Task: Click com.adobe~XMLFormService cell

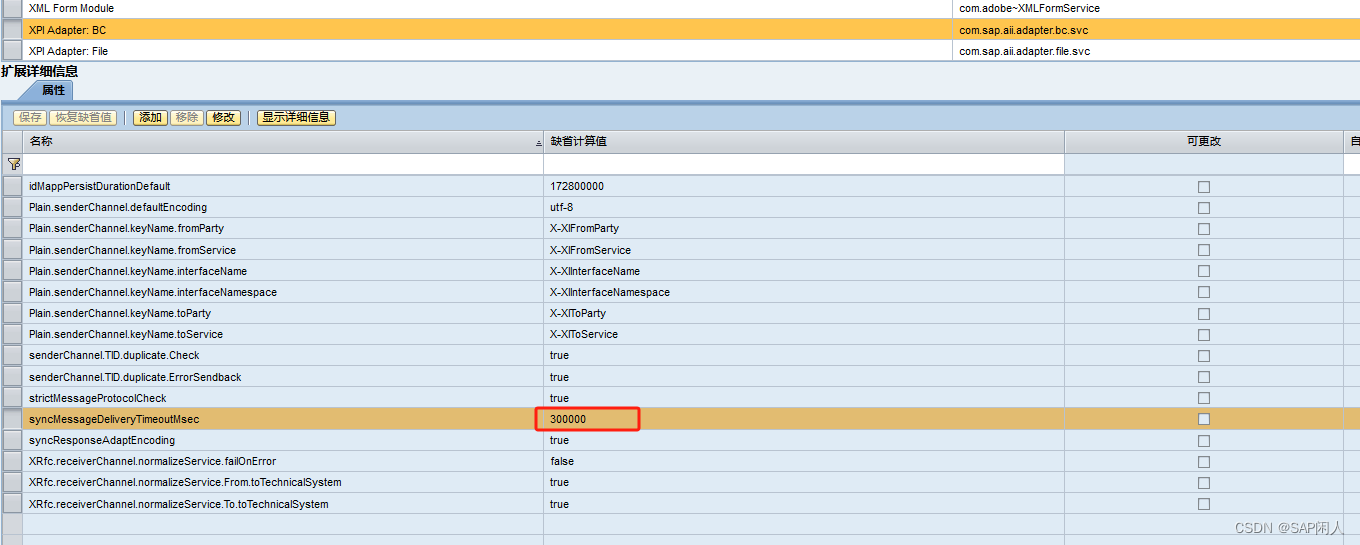Action: click(x=1156, y=8)
